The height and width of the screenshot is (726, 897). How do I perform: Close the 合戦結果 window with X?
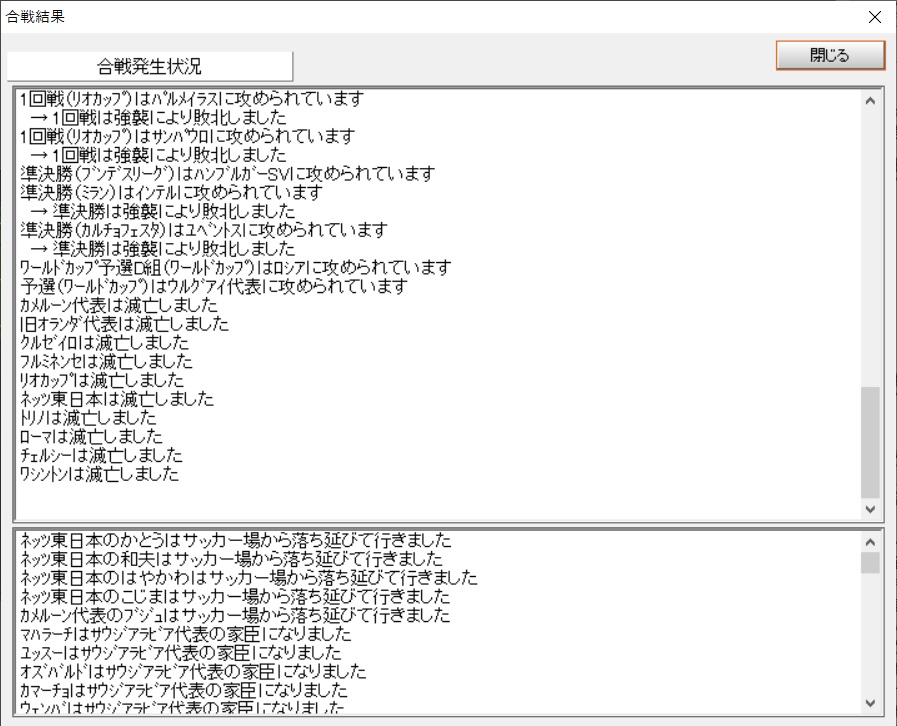874,17
